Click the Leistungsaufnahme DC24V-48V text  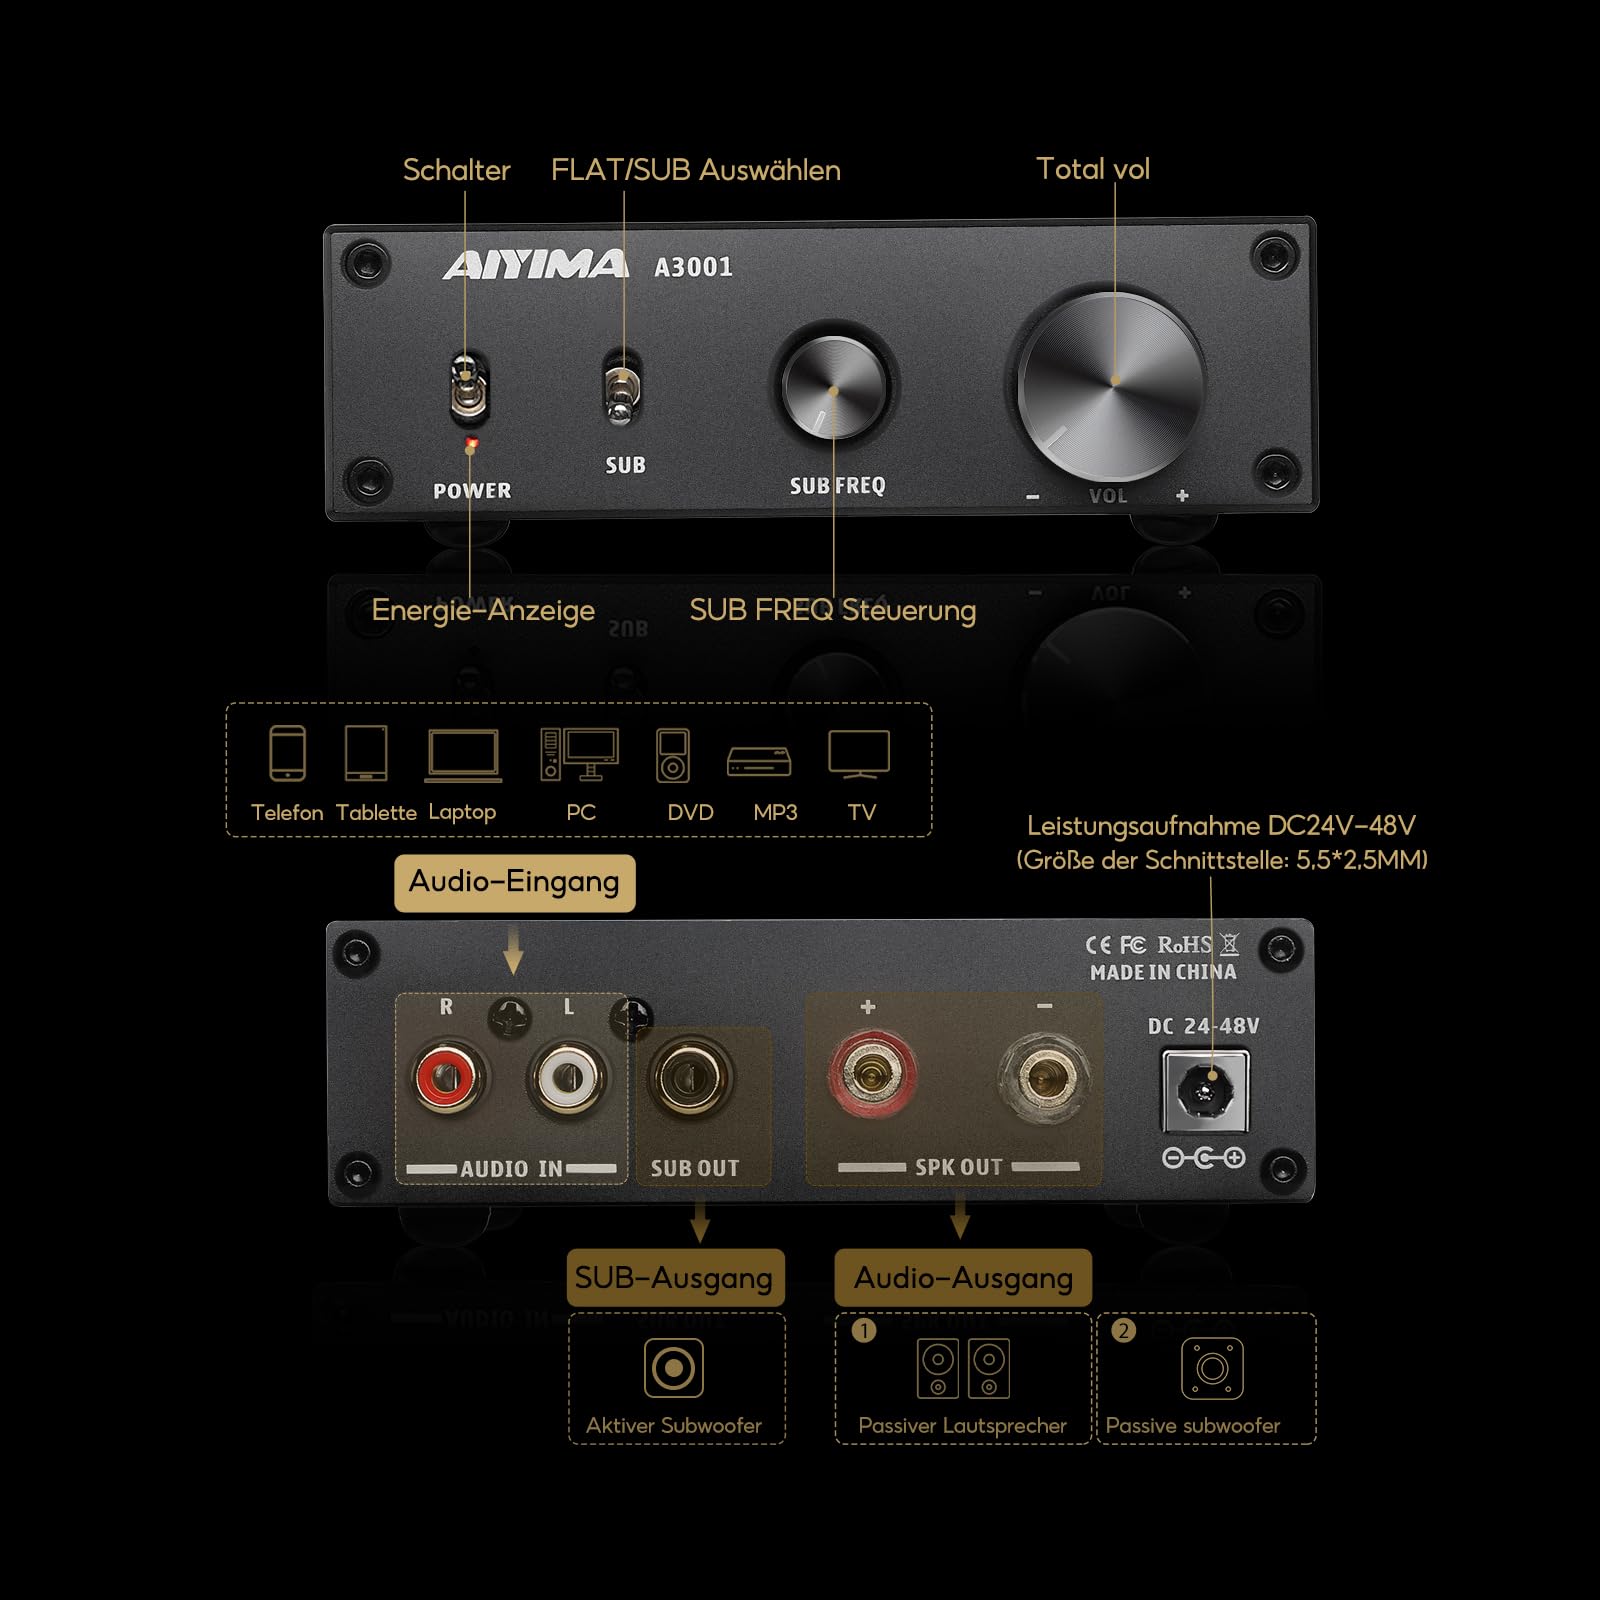pos(1221,826)
